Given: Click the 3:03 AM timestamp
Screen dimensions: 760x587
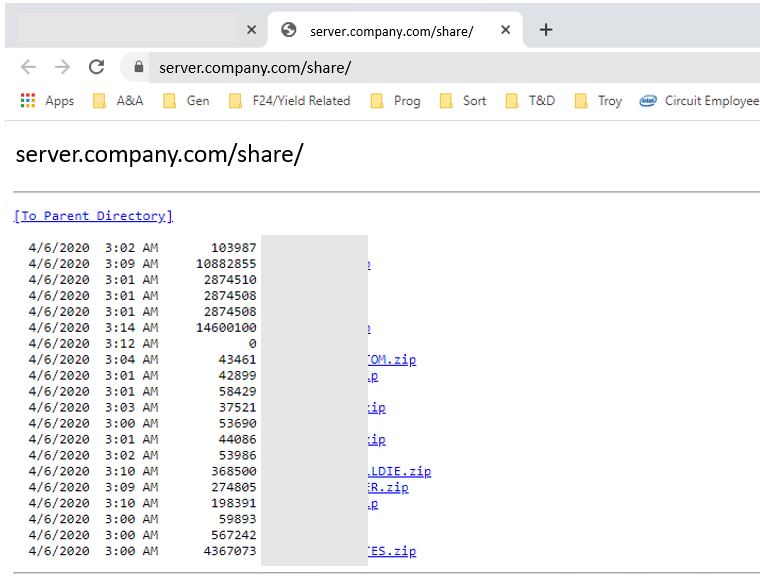Looking at the screenshot, I should click(132, 408).
